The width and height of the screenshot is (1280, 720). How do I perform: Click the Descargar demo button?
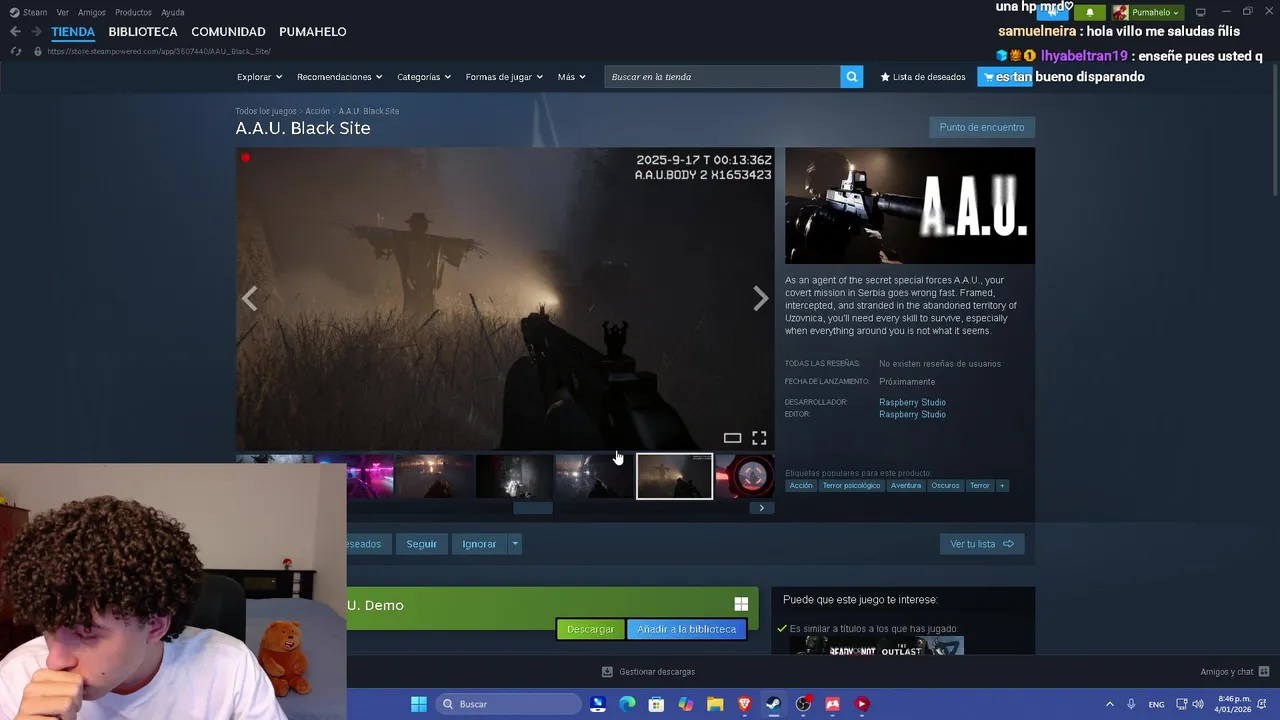[590, 629]
